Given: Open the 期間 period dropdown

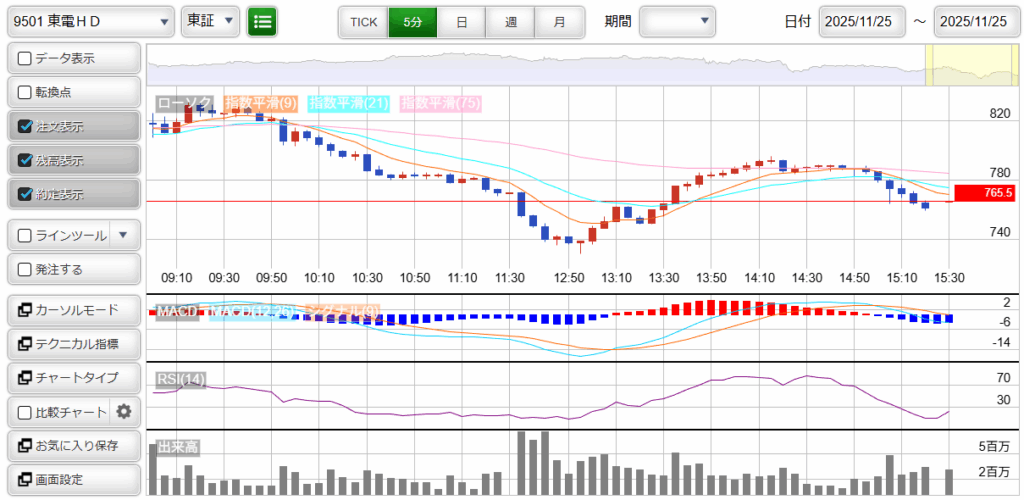Looking at the screenshot, I should click(677, 21).
